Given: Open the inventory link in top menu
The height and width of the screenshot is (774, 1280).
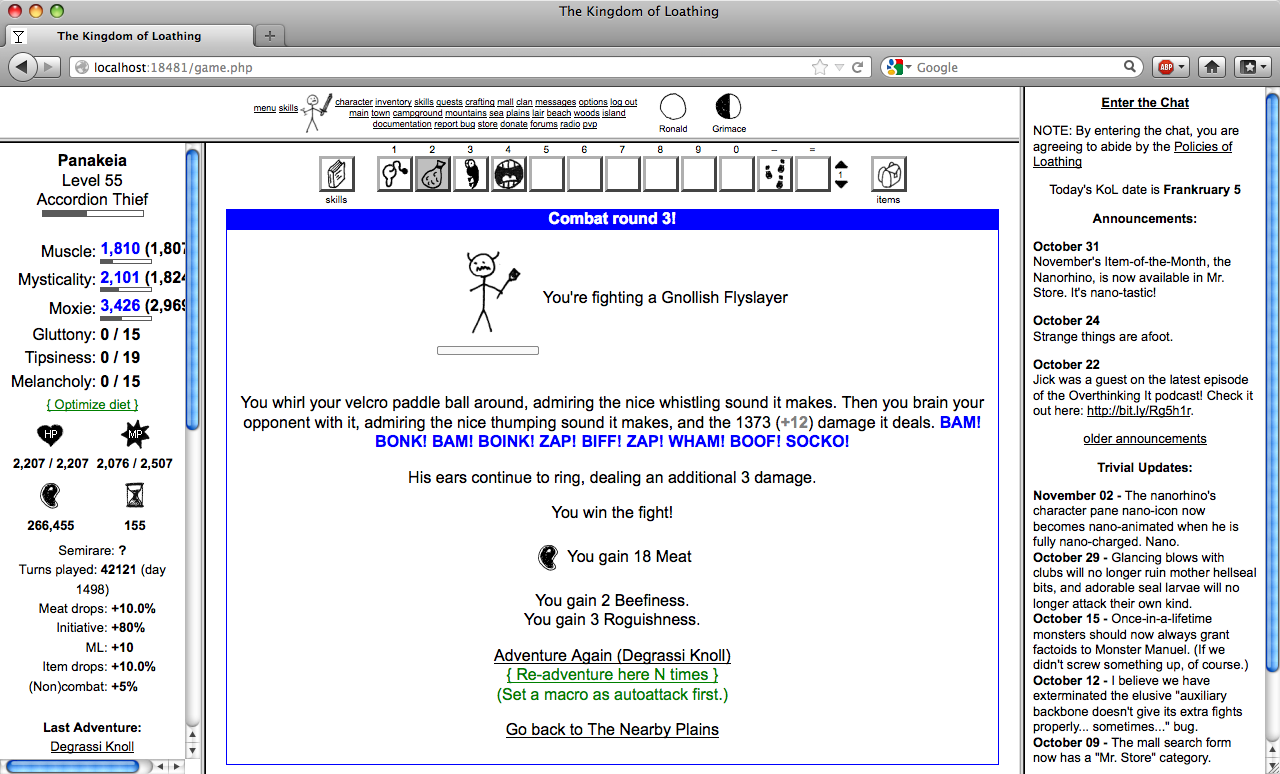Looking at the screenshot, I should click(x=393, y=102).
